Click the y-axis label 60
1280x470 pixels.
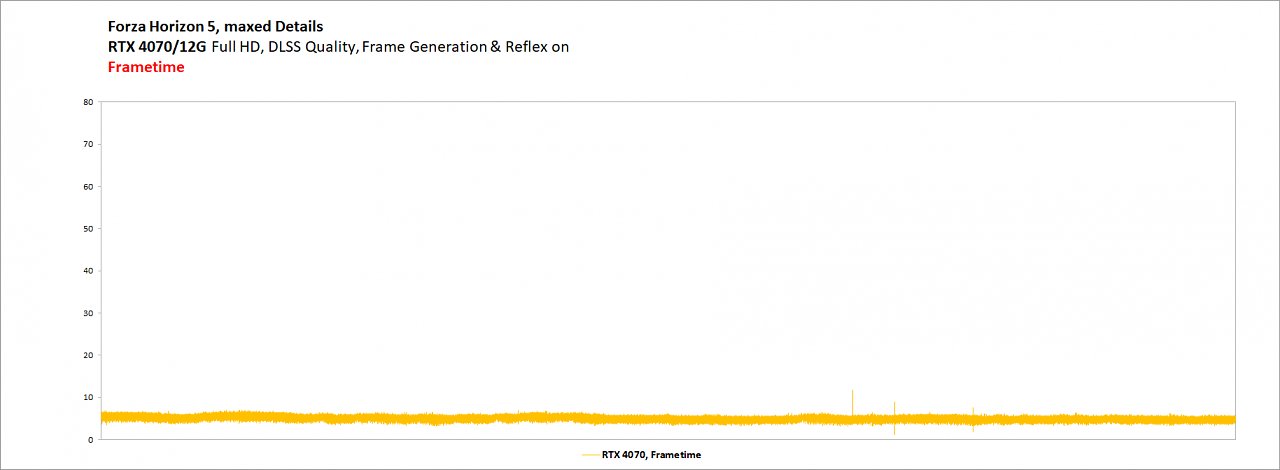(89, 186)
